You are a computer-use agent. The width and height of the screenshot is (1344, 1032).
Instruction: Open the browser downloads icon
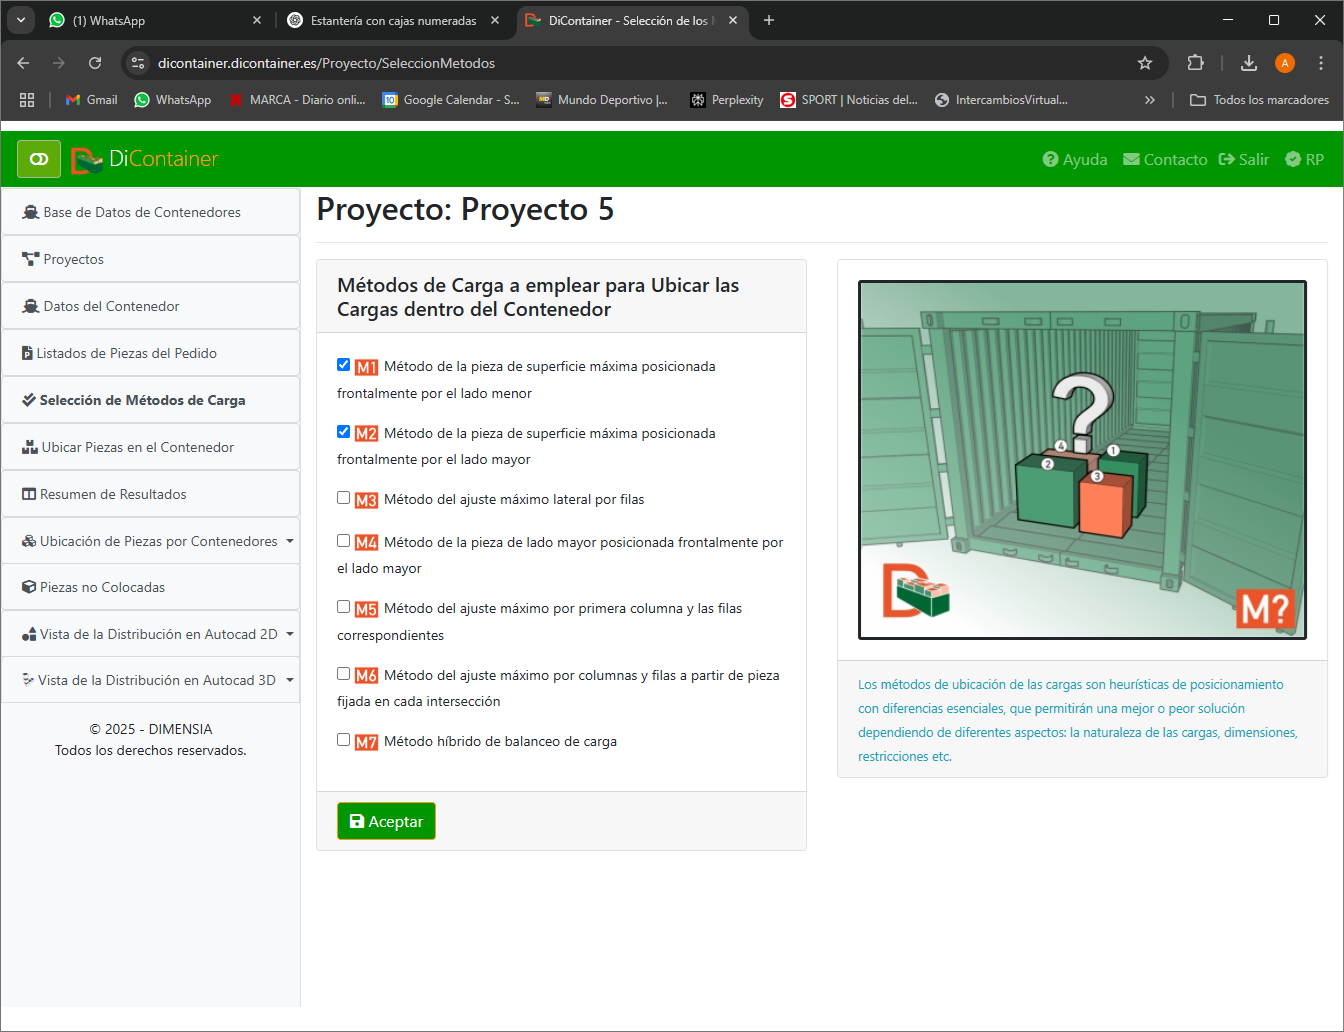pyautogui.click(x=1249, y=63)
